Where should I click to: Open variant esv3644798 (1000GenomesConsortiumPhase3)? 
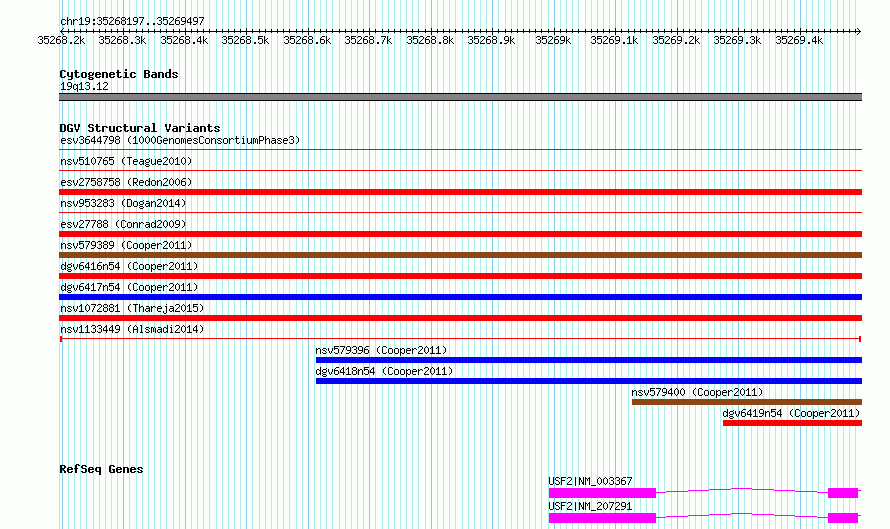(180, 140)
